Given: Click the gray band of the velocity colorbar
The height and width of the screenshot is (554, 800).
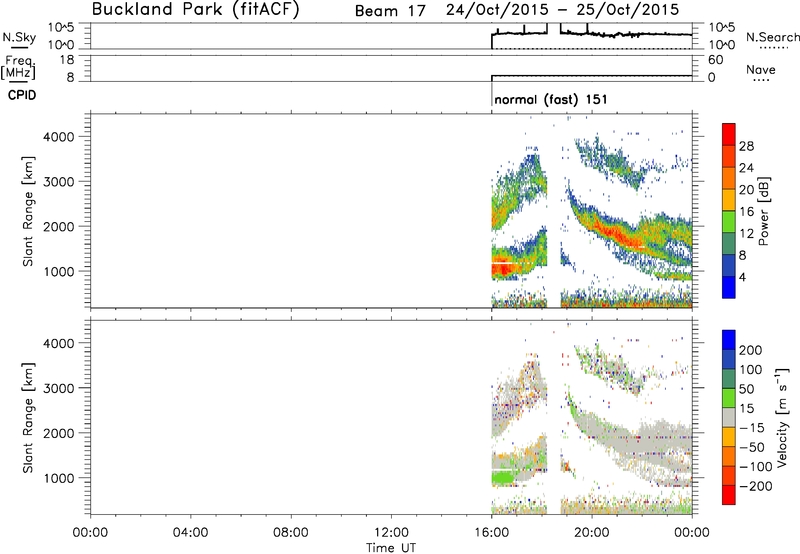Looking at the screenshot, I should pyautogui.click(x=729, y=418).
